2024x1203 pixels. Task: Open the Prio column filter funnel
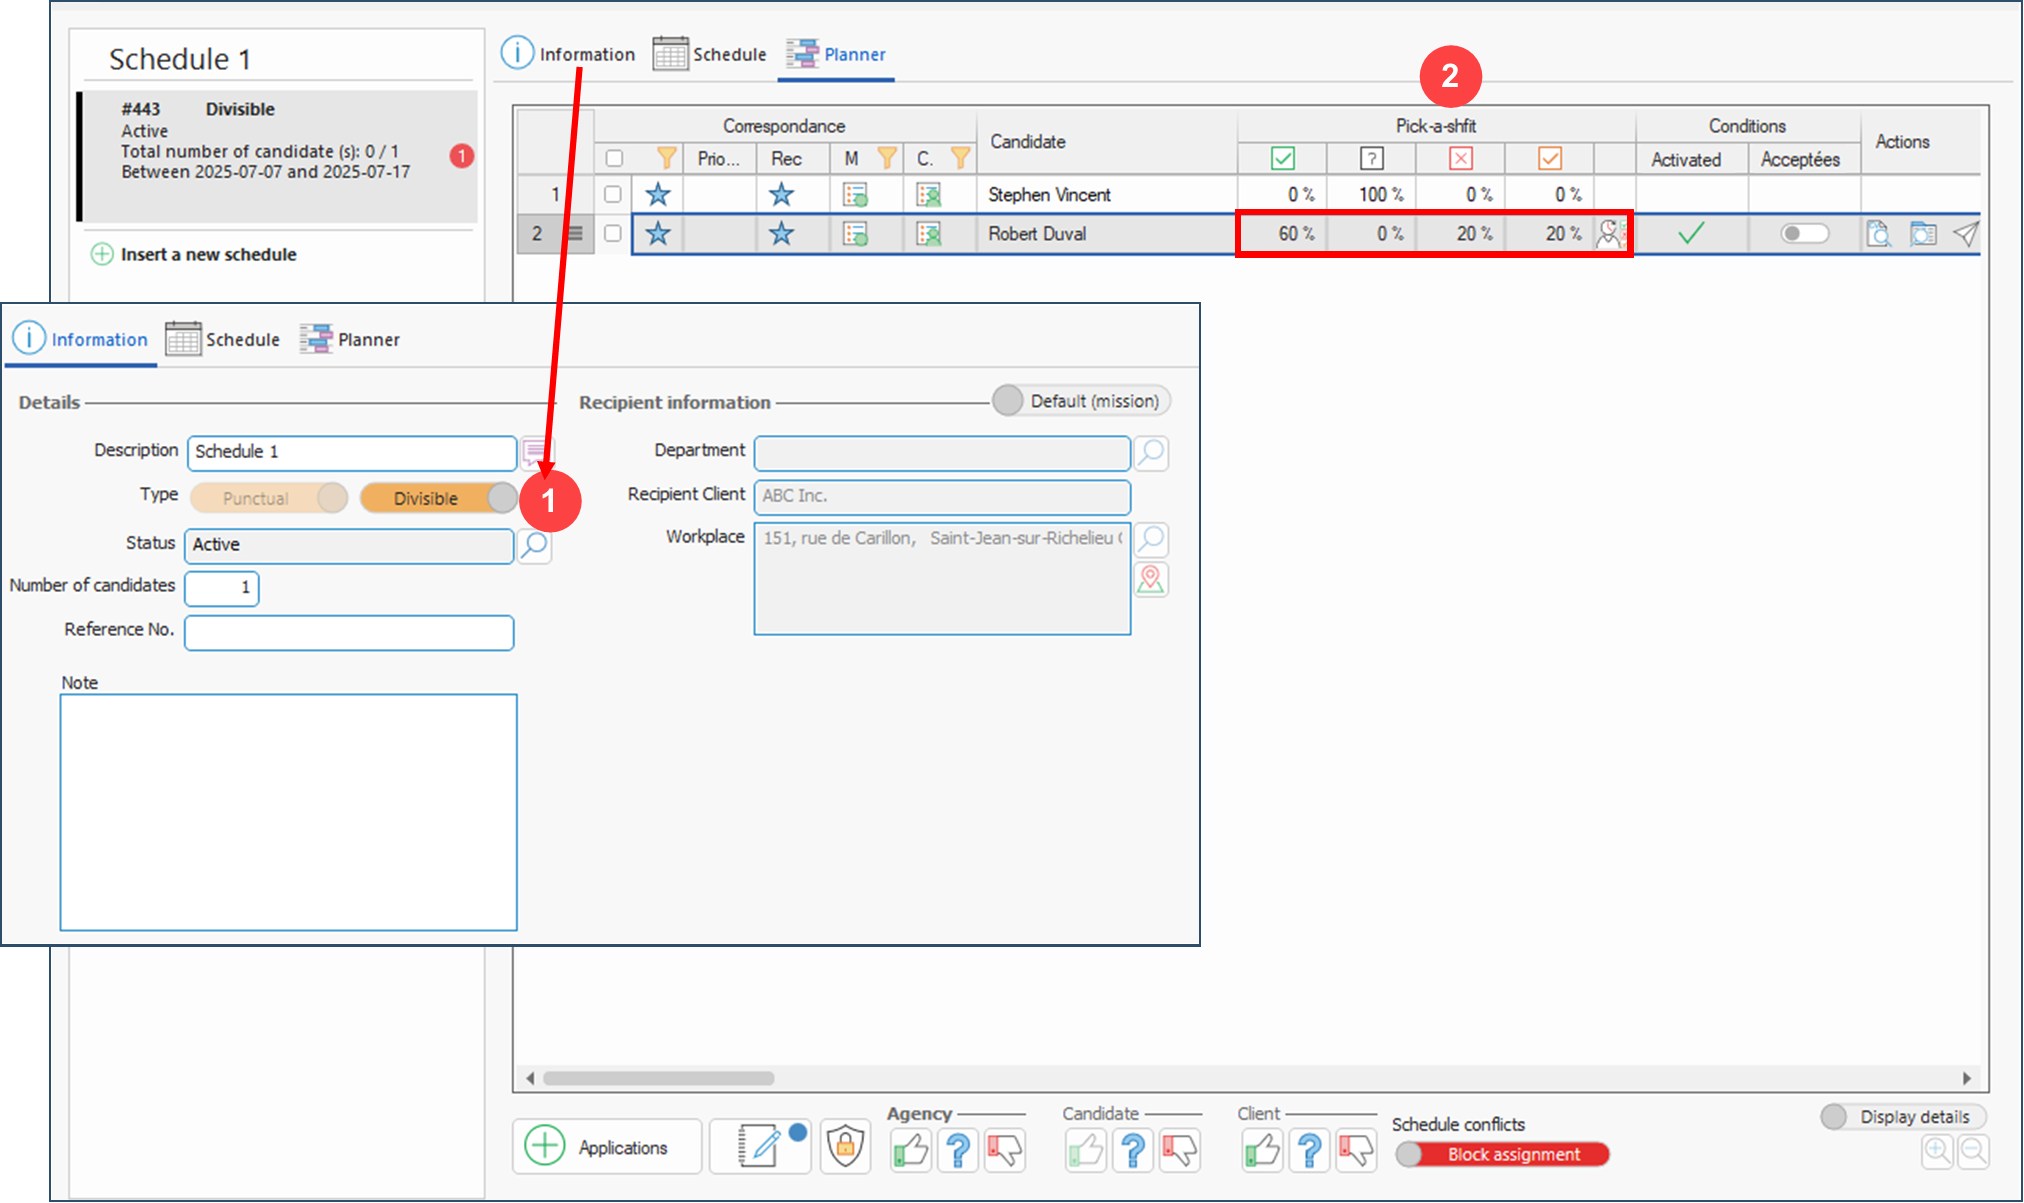tap(666, 158)
